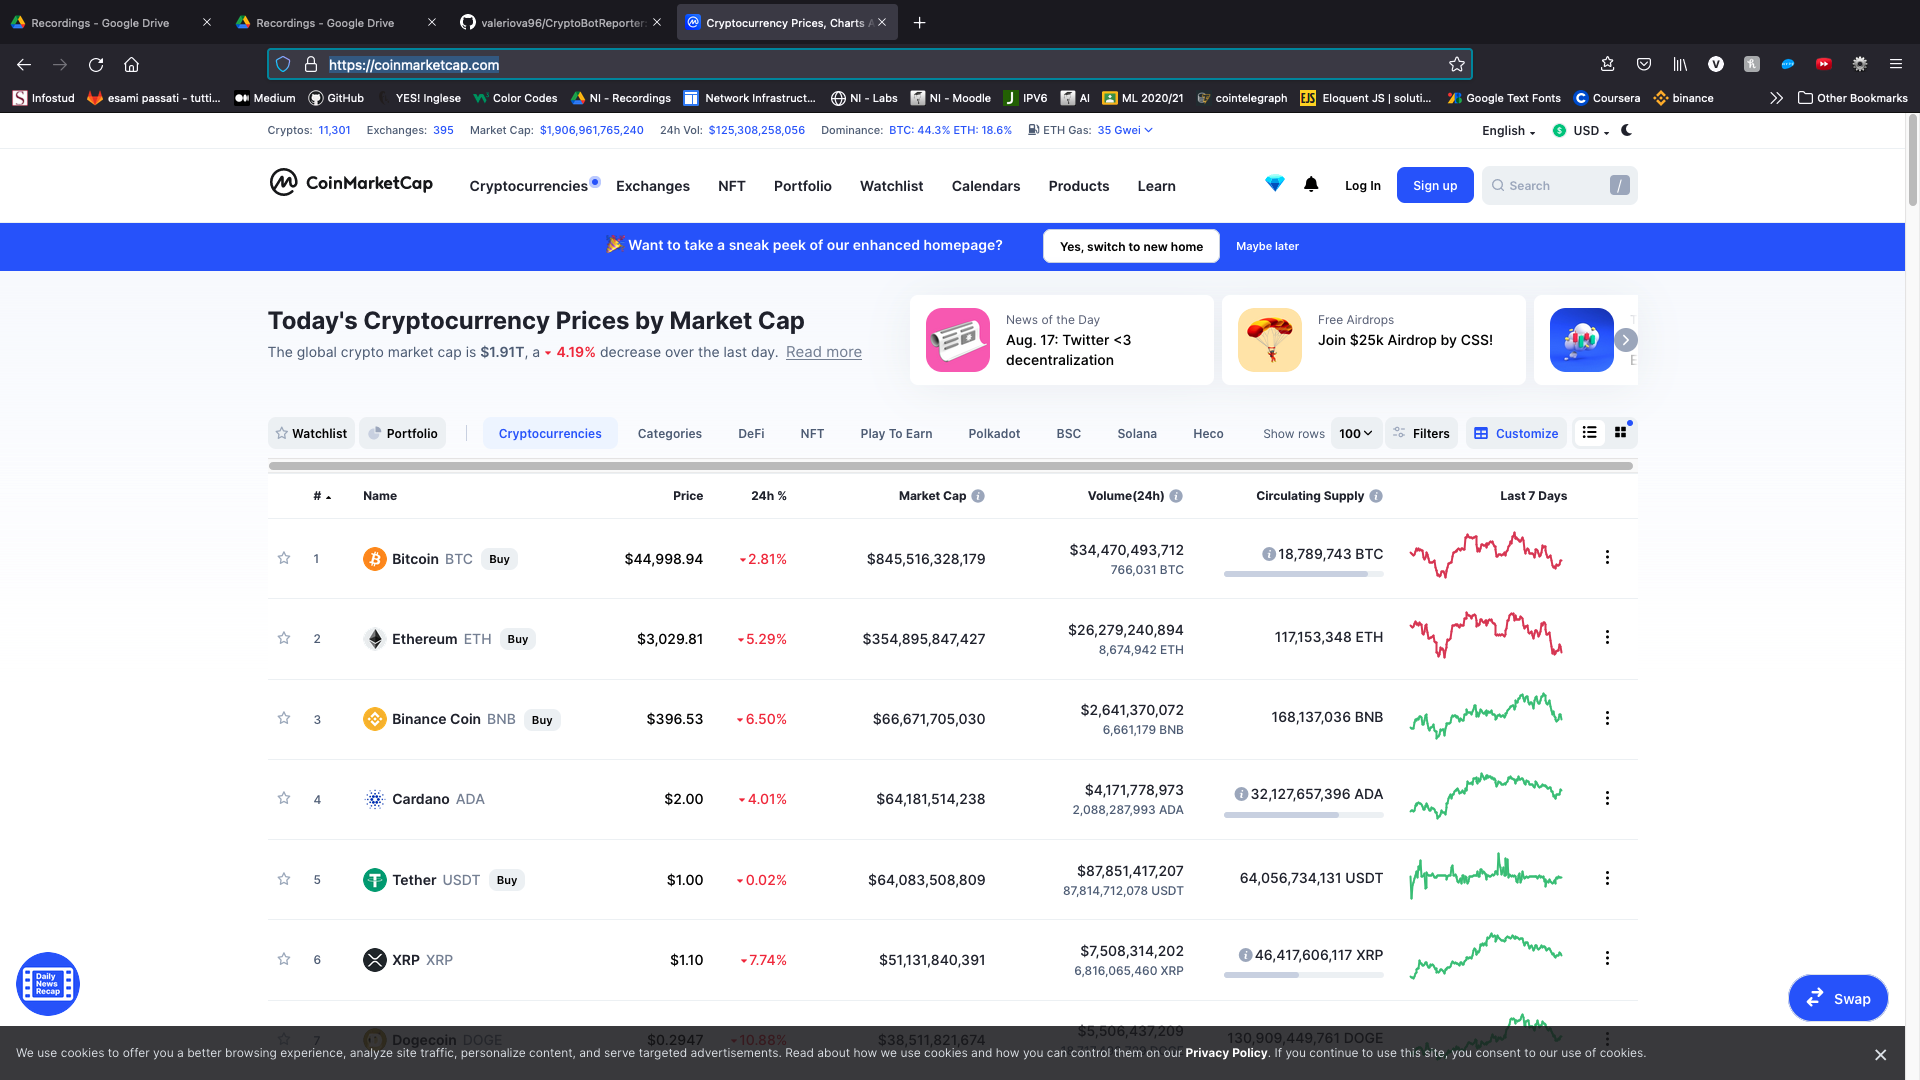The height and width of the screenshot is (1080, 1920).
Task: Click Volume(24h) info icon
Action: point(1176,496)
